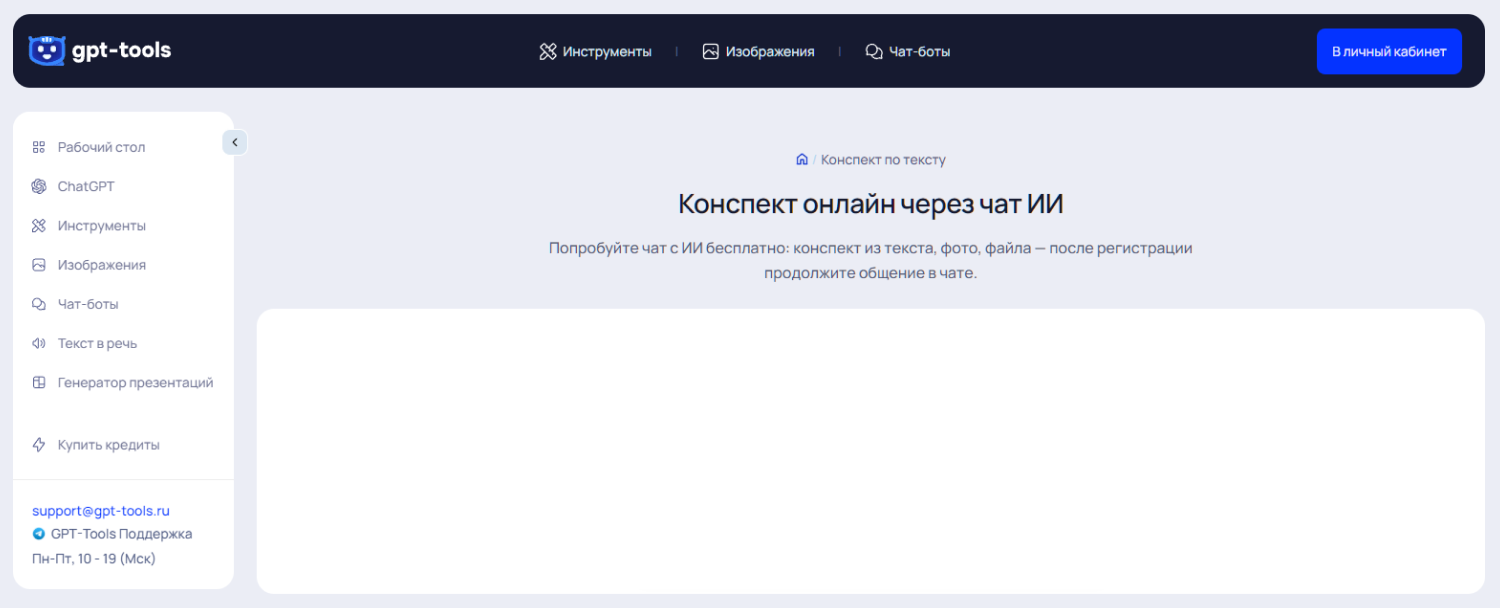This screenshot has width=1500, height=608.
Task: Click the Изображения icon in the top navigation
Action: [711, 50]
